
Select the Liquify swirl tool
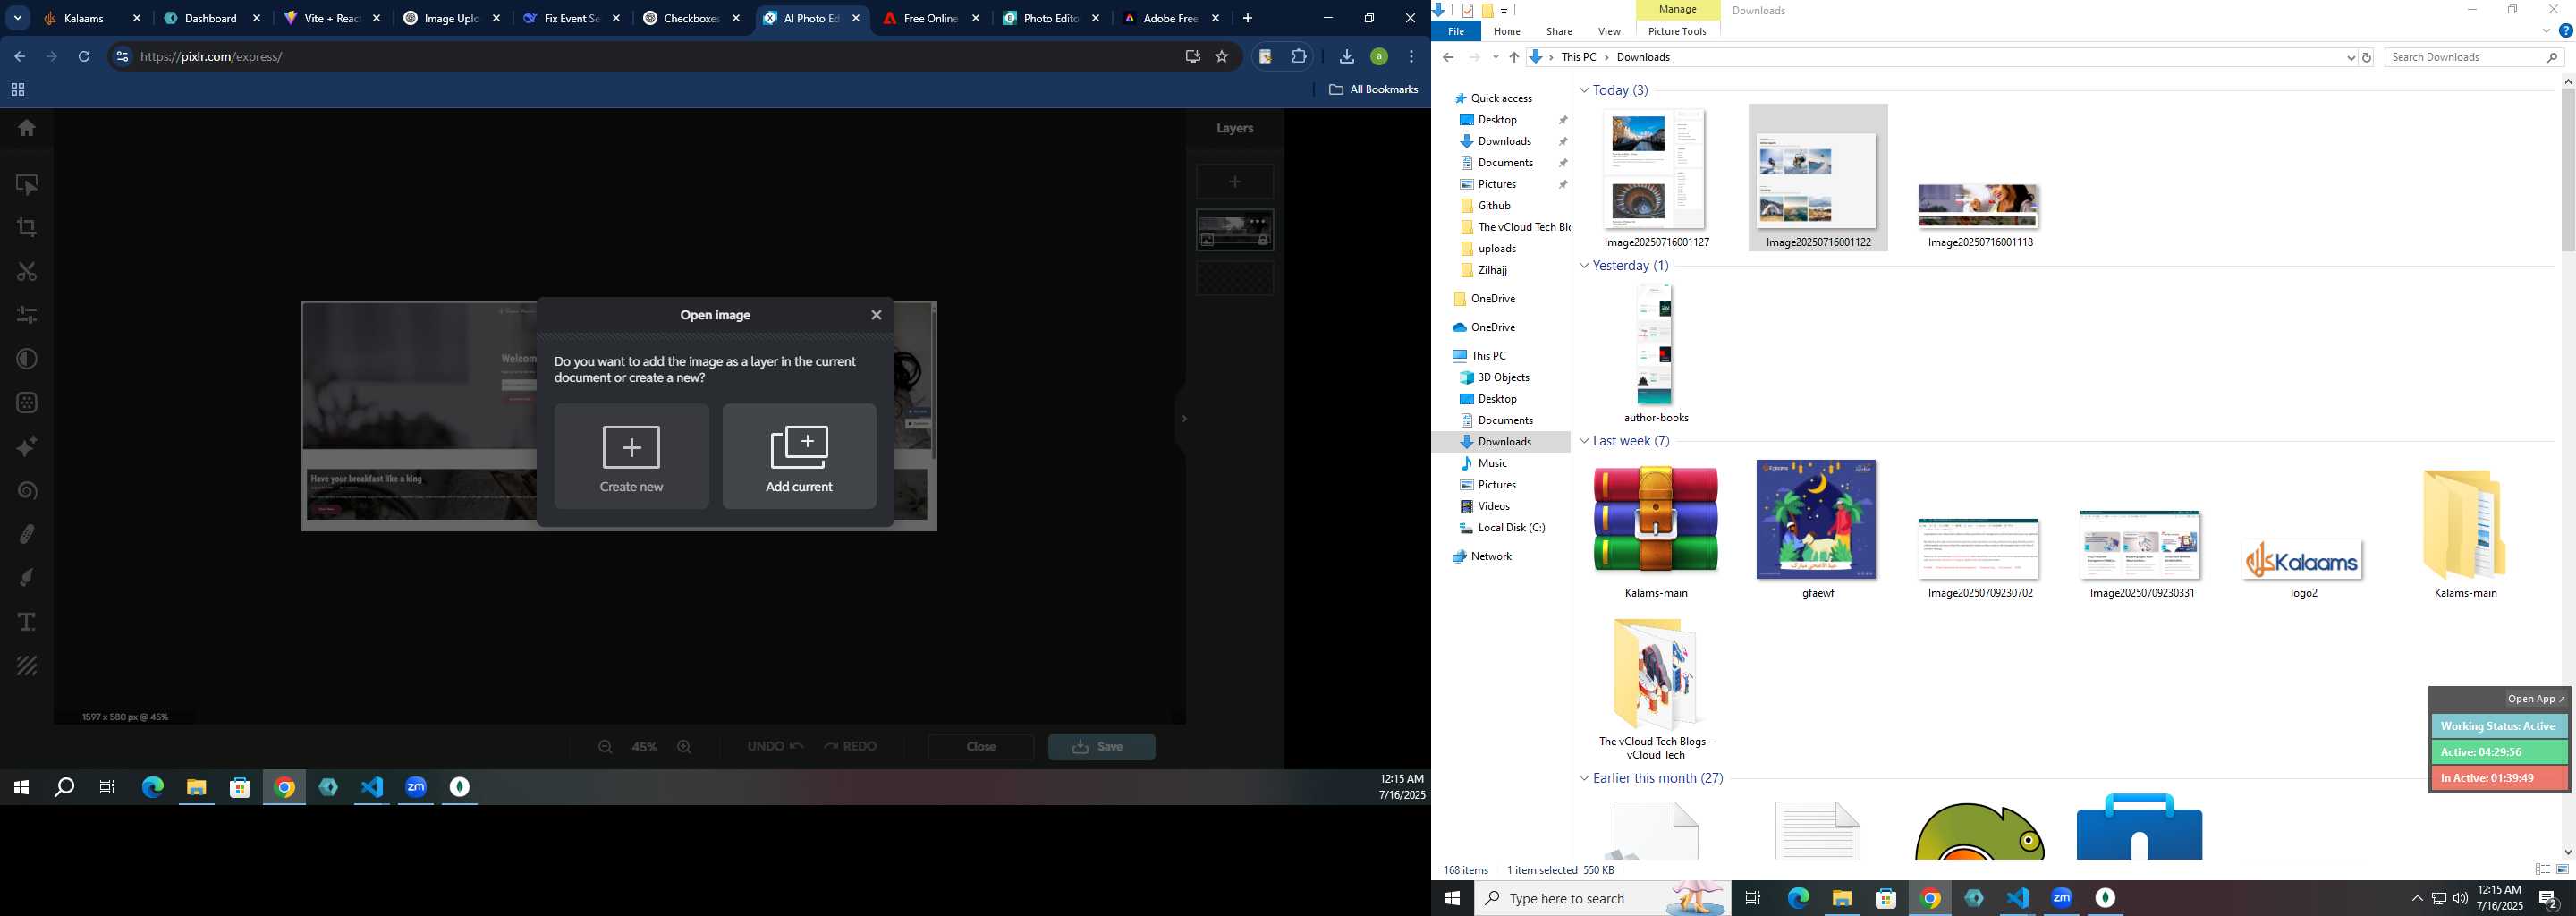27,491
